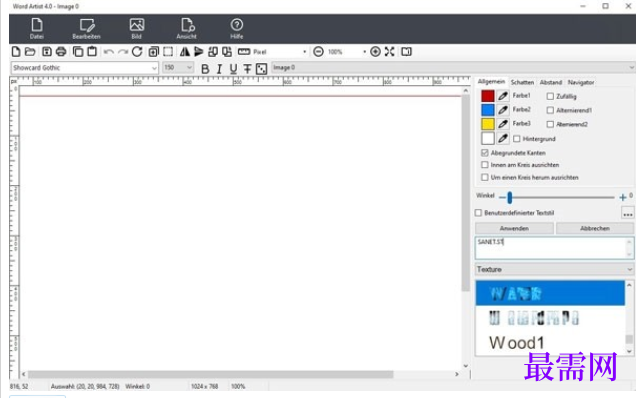Pick Farbe3 color with eyedropper

pos(503,124)
